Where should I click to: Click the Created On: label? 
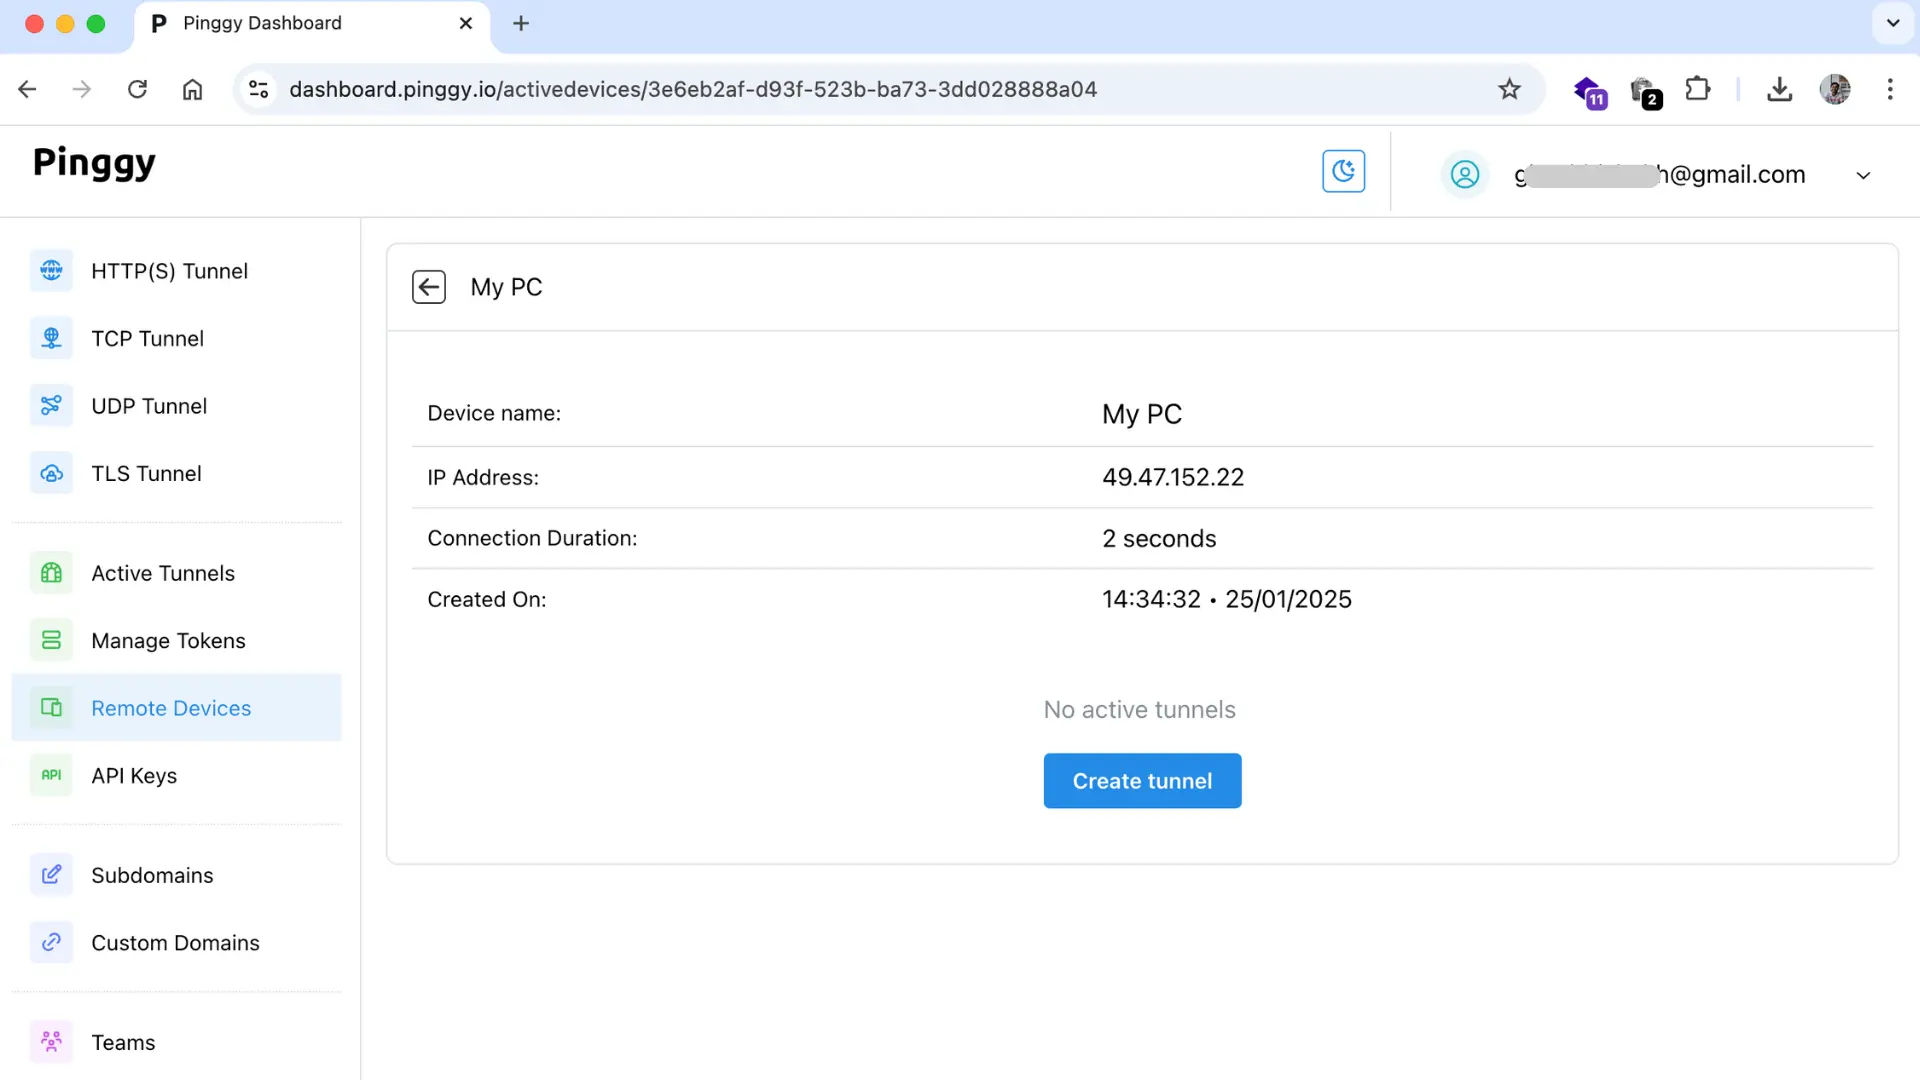[487, 599]
